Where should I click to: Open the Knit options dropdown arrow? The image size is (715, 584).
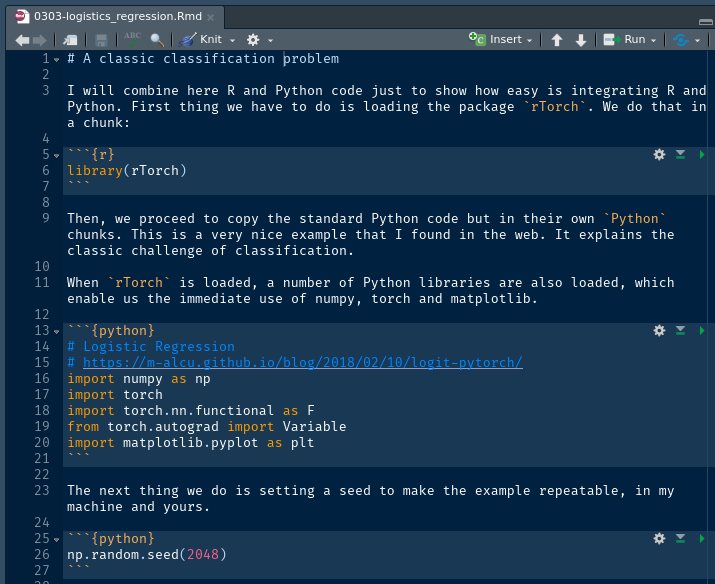[x=233, y=40]
